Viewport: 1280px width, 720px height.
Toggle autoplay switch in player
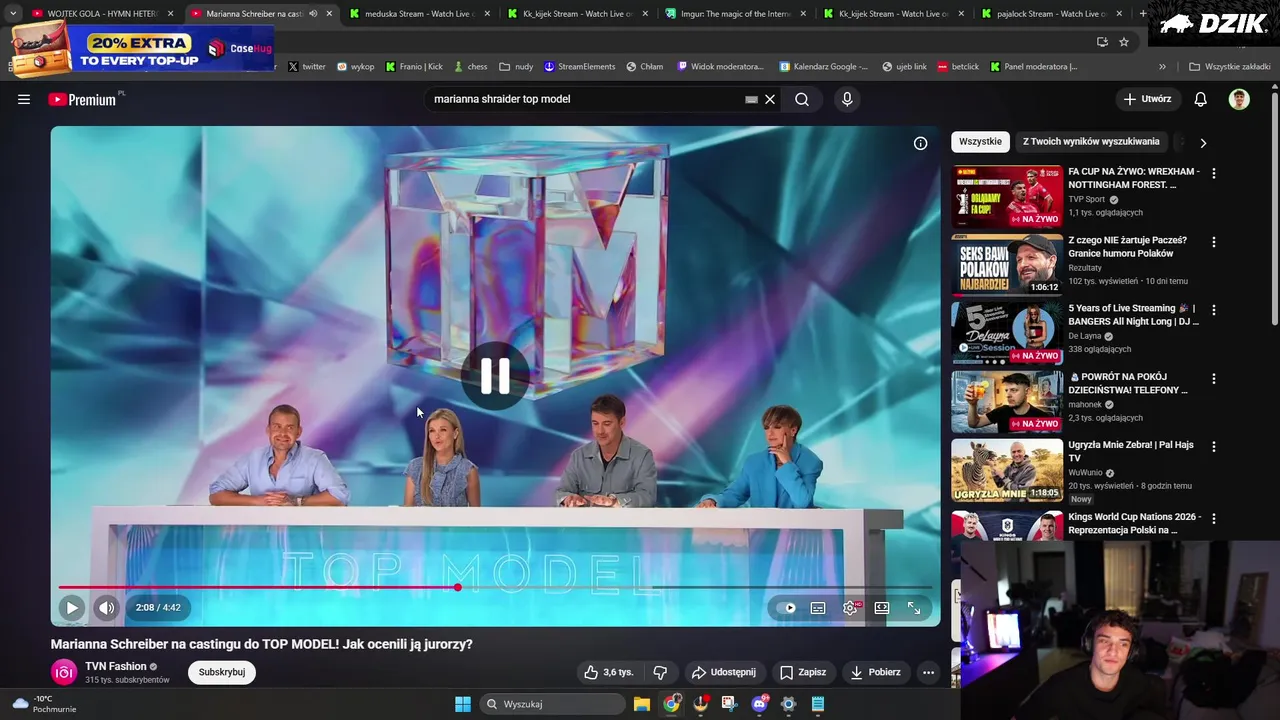pos(787,607)
